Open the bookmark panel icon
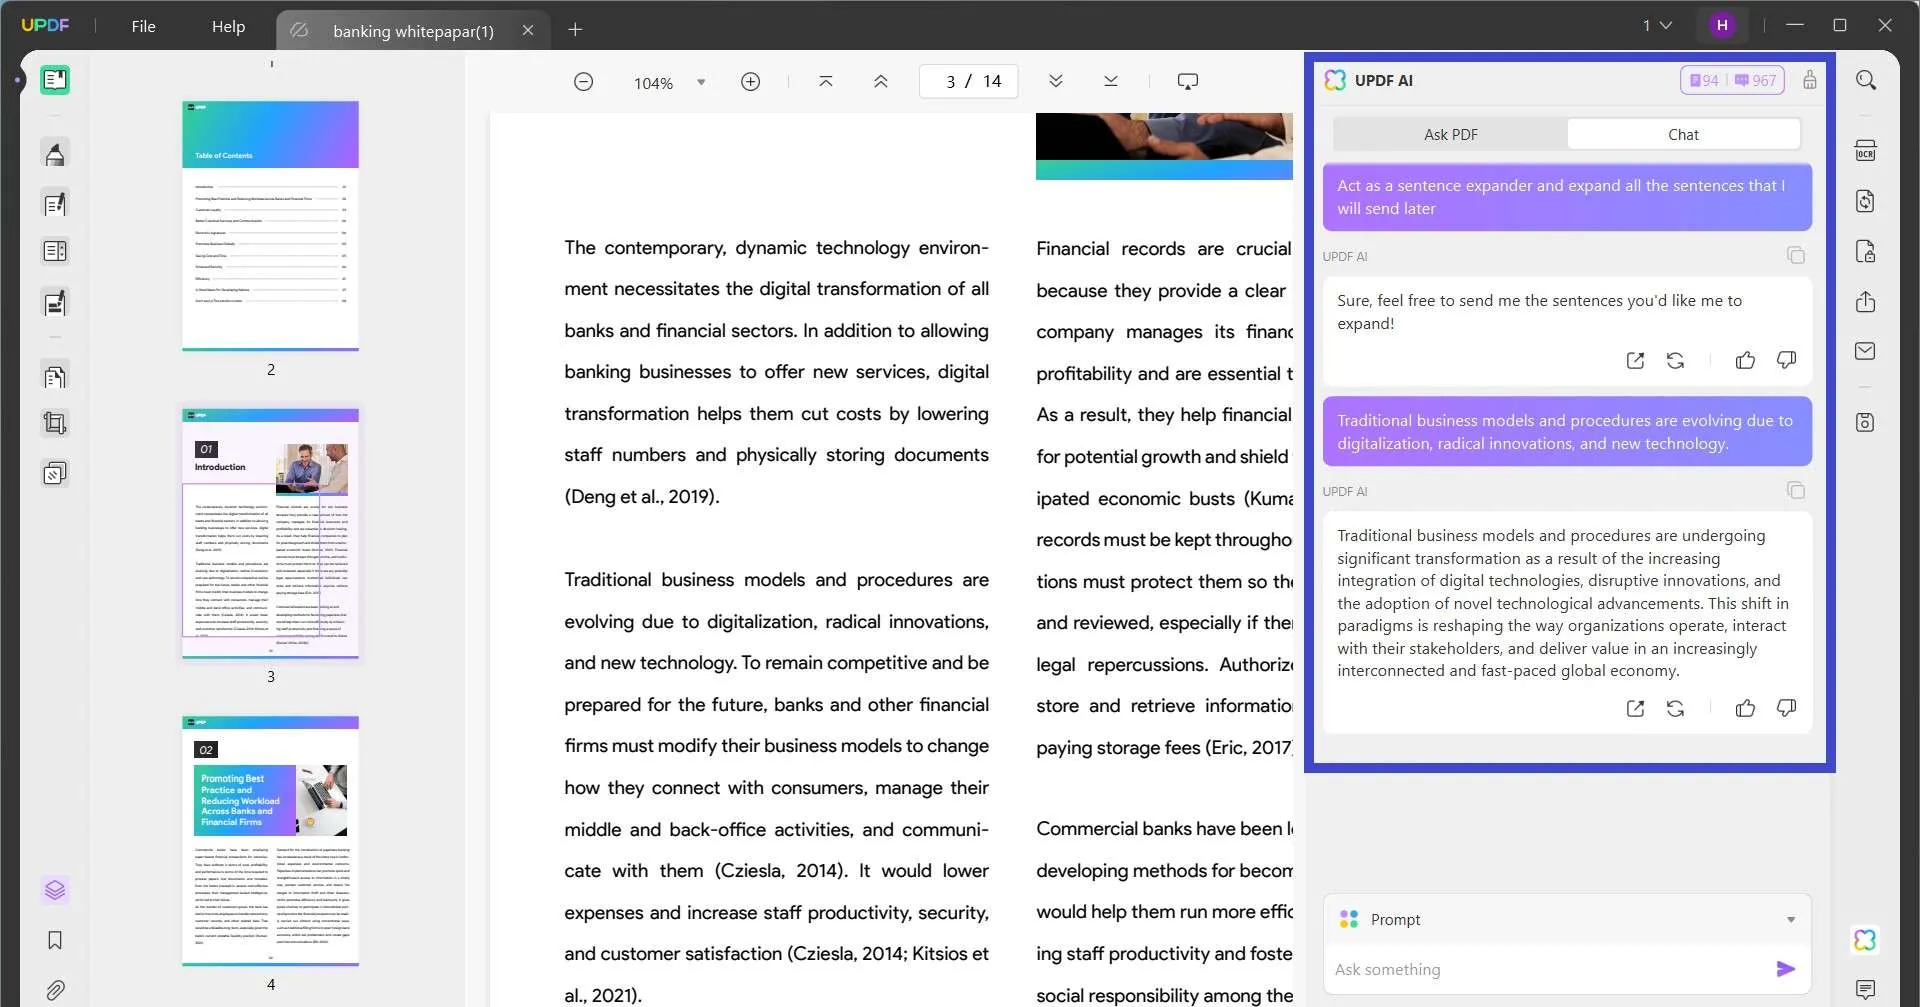 pyautogui.click(x=55, y=940)
